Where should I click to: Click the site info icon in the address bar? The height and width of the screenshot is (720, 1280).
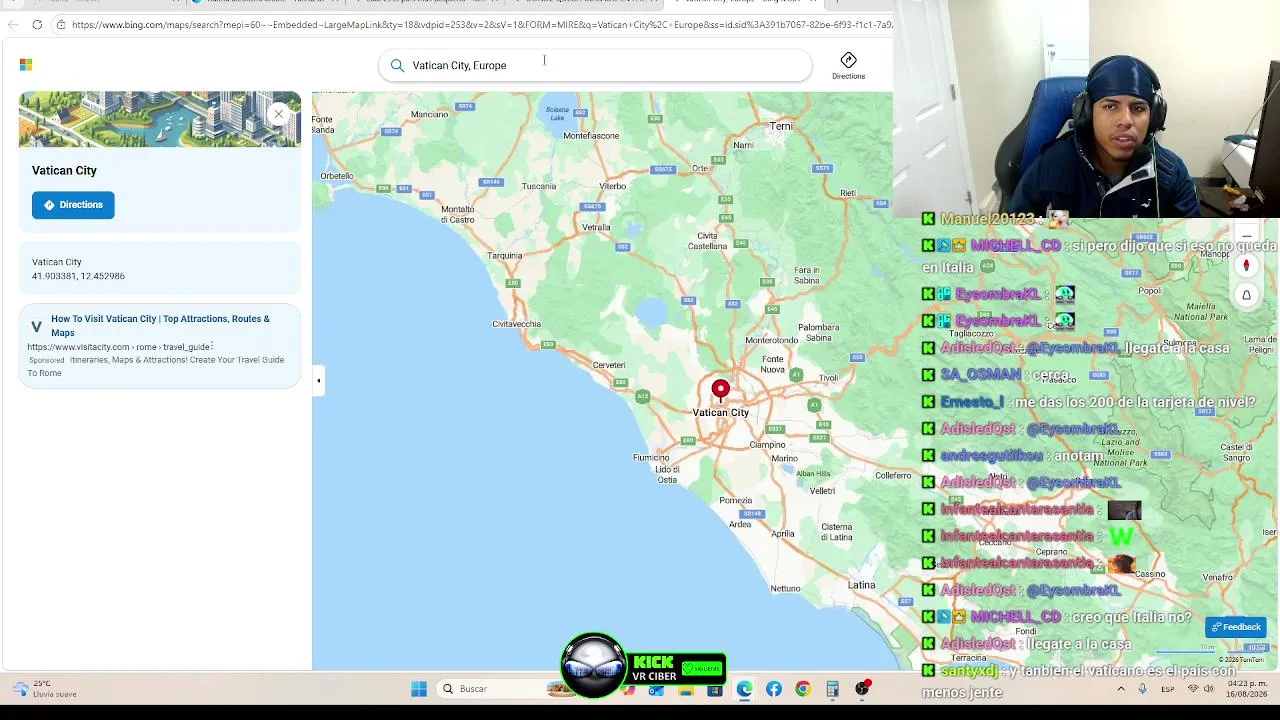[x=61, y=25]
